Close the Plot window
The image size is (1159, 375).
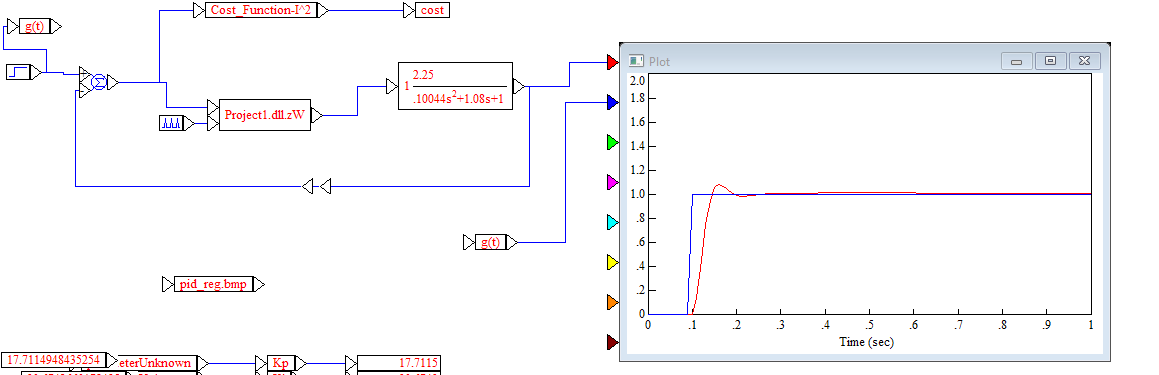(1084, 61)
